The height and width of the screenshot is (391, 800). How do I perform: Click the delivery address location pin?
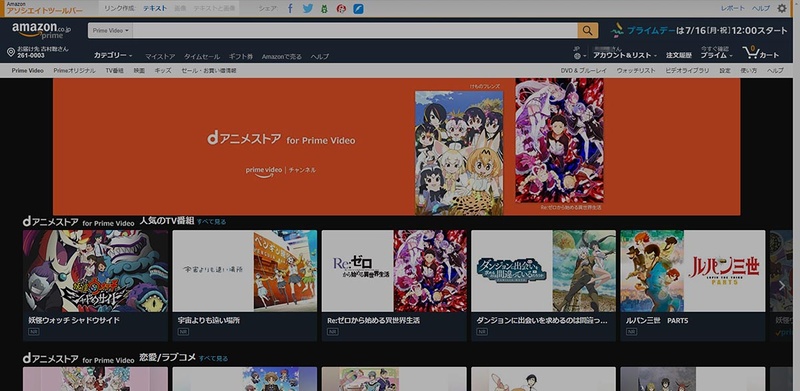point(11,52)
